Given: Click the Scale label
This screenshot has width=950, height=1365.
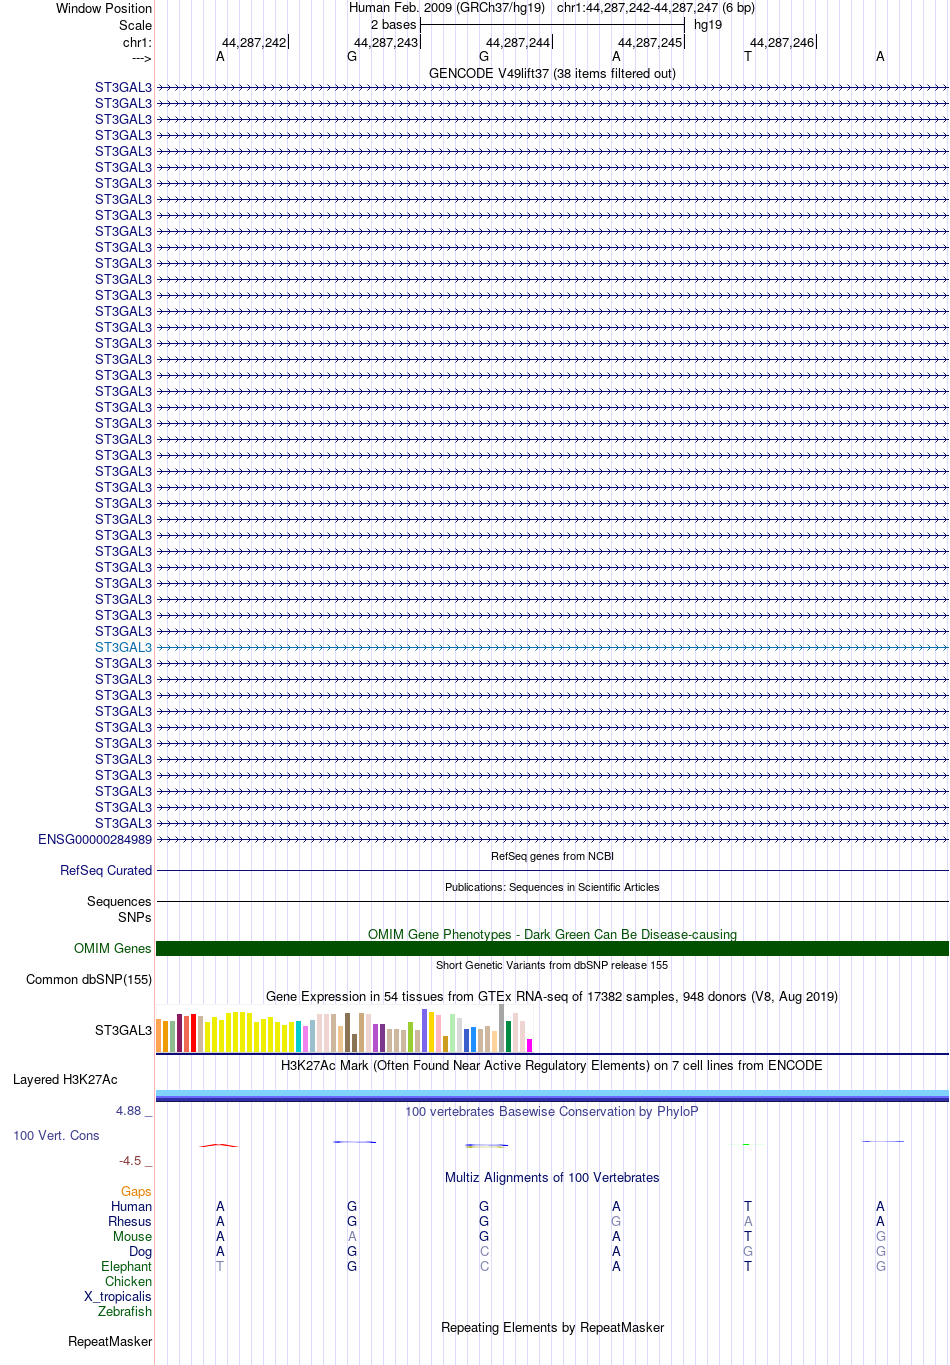Looking at the screenshot, I should click(135, 25).
